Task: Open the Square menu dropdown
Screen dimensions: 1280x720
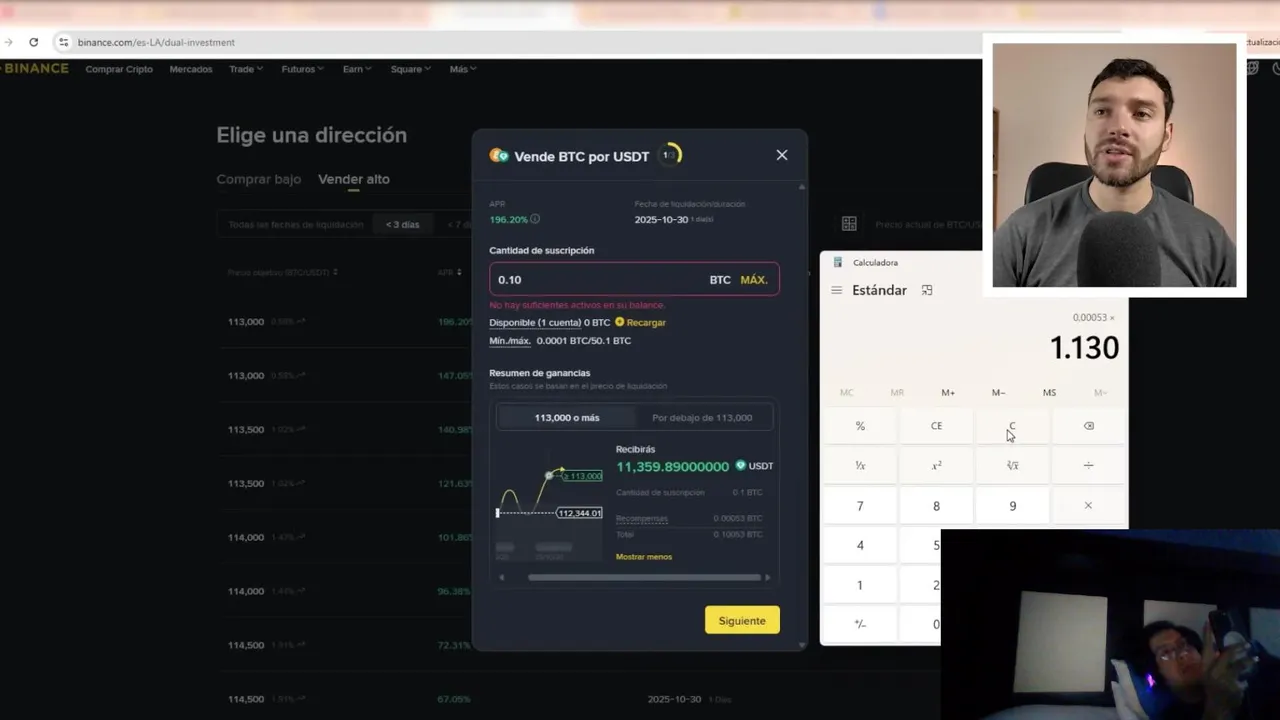Action: 411,69
